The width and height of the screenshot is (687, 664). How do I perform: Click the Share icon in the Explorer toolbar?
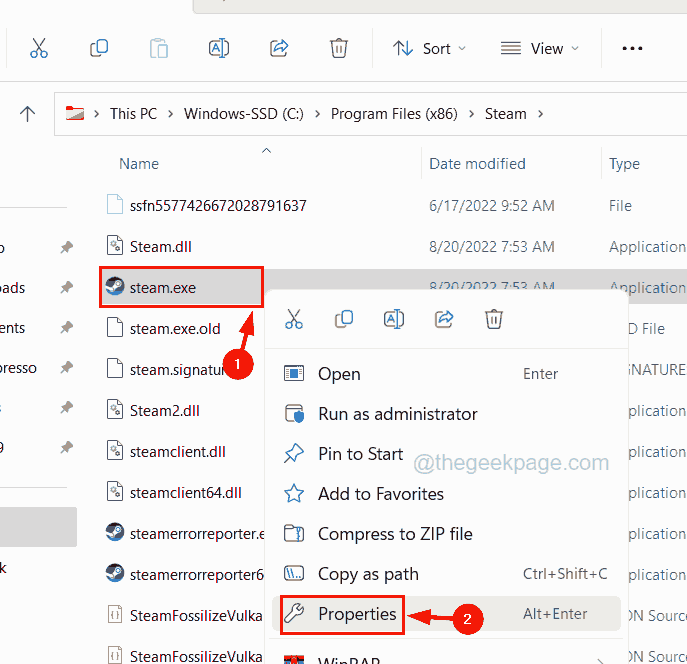279,48
